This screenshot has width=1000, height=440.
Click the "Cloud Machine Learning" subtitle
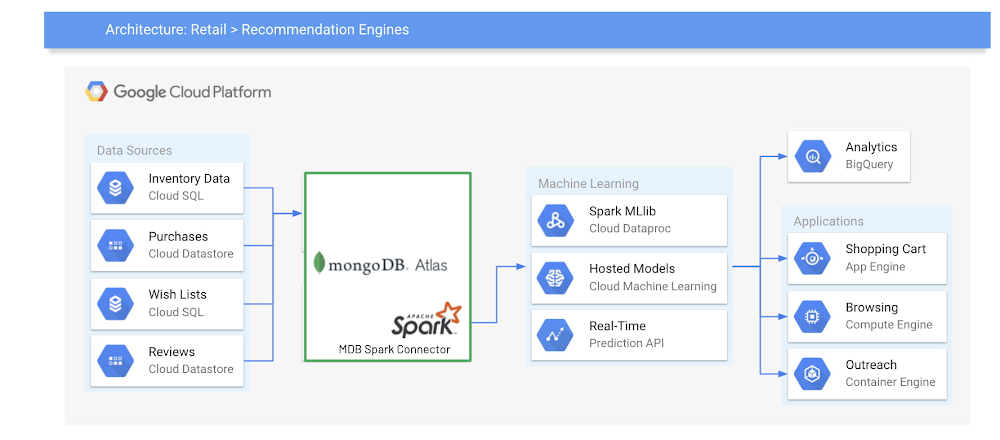click(x=652, y=286)
